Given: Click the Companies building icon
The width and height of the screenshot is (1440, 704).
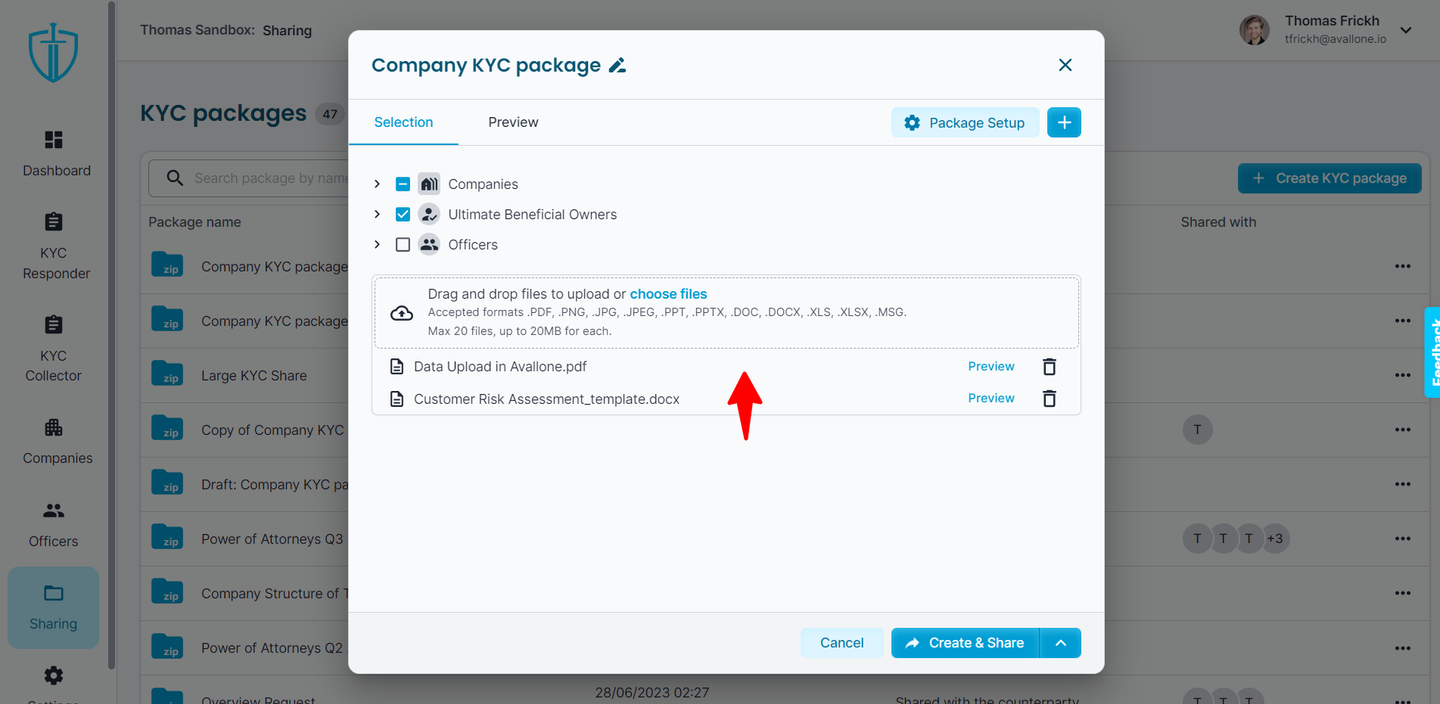Looking at the screenshot, I should click(429, 184).
